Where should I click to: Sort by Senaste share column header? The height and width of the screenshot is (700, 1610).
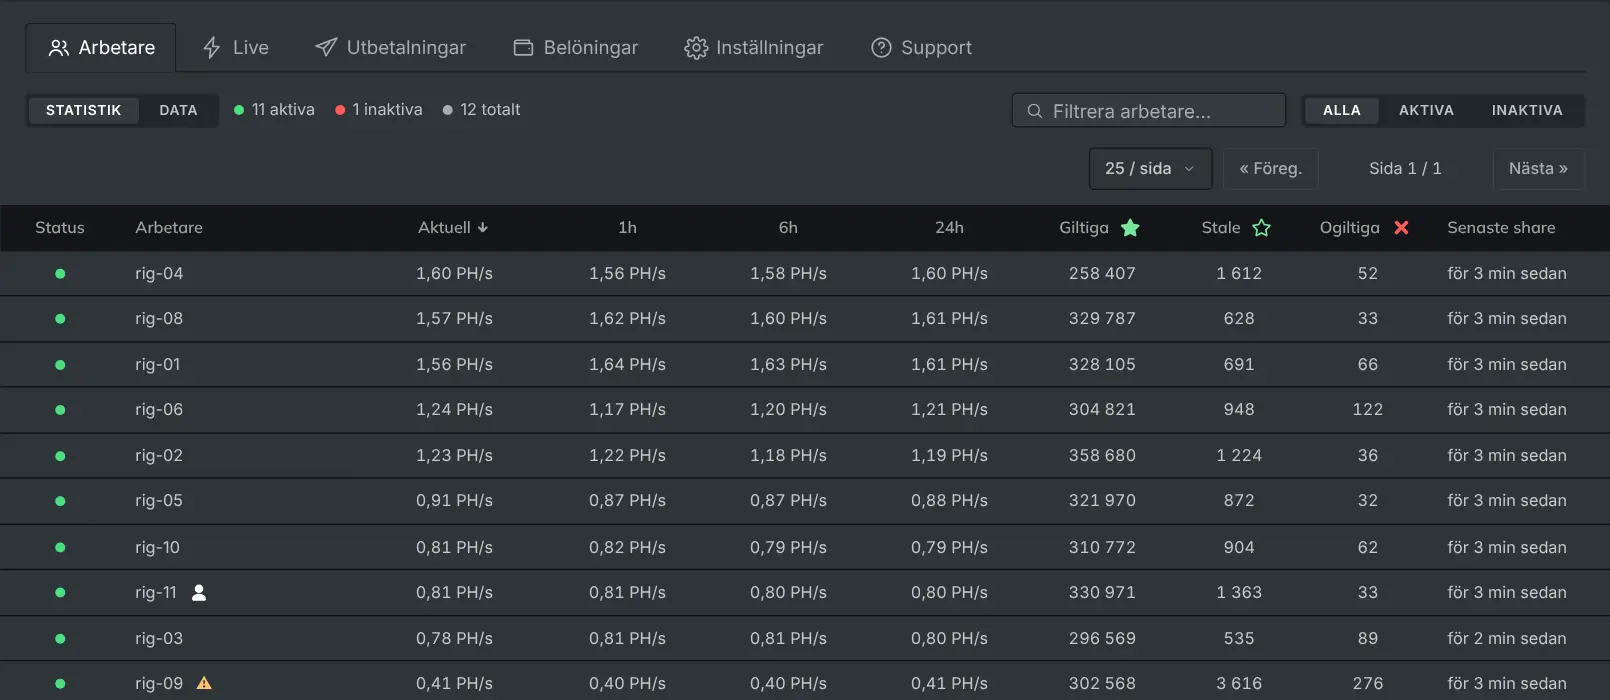point(1501,228)
